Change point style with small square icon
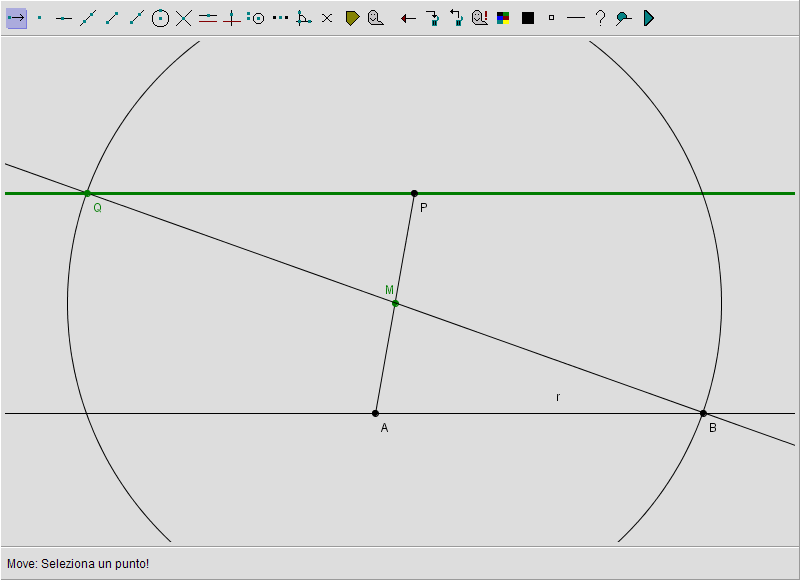 click(x=551, y=18)
